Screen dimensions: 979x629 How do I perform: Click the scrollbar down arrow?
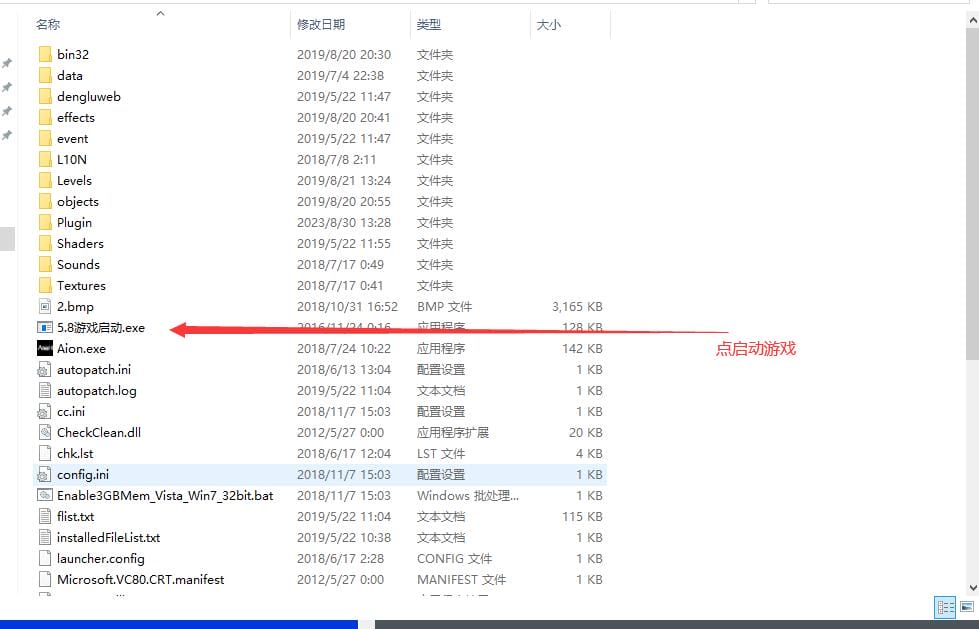click(971, 588)
